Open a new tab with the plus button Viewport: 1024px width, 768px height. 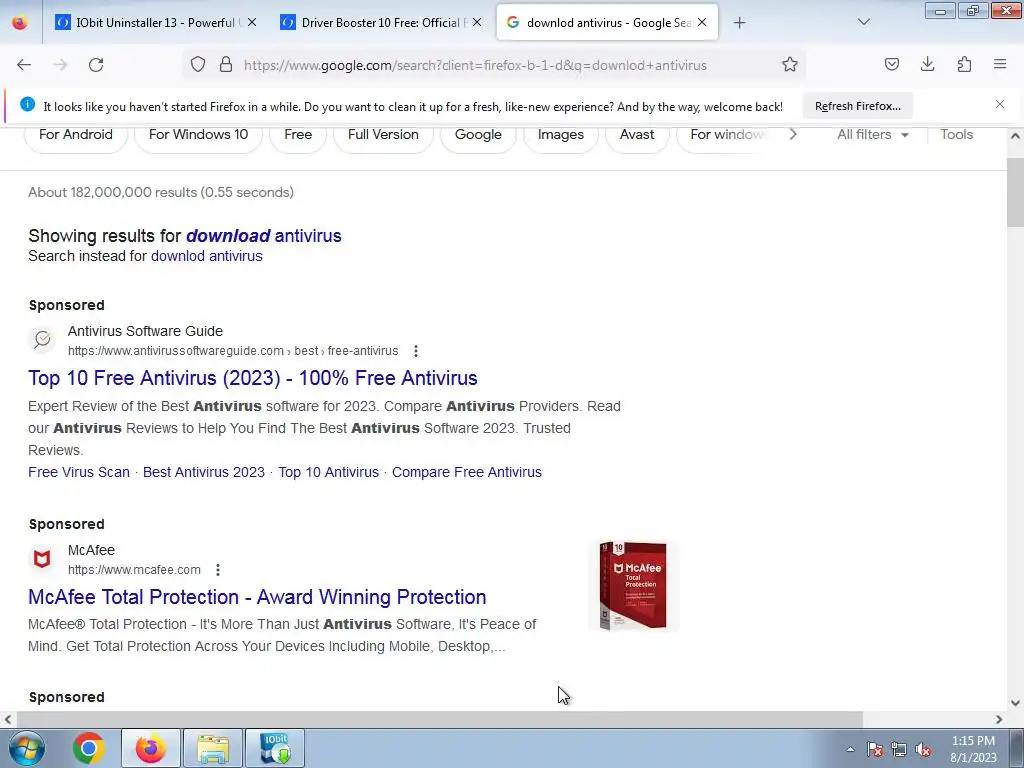[739, 23]
